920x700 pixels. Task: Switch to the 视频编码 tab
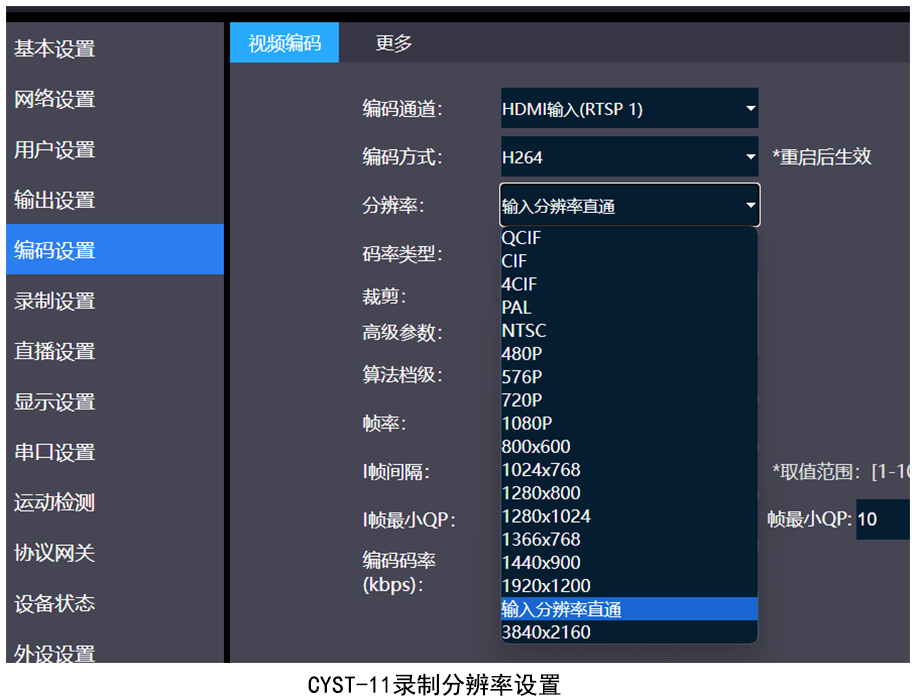(285, 43)
